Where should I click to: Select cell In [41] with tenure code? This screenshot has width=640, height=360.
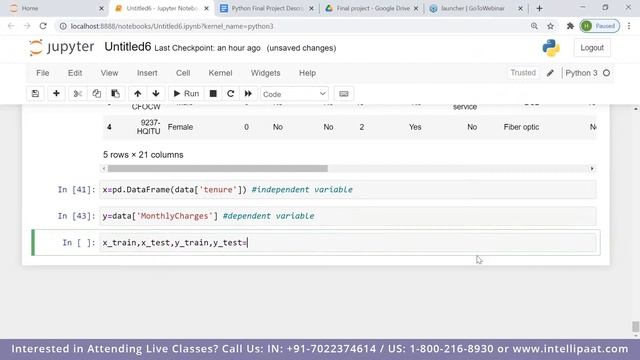[347, 189]
